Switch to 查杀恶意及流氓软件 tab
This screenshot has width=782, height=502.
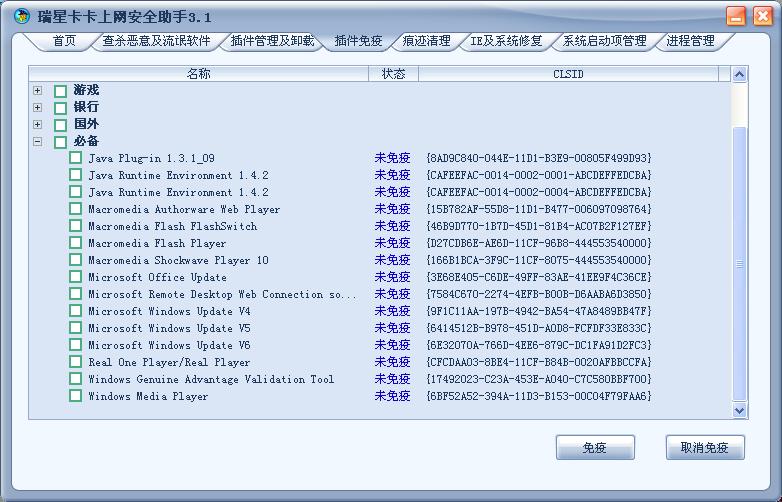pyautogui.click(x=156, y=40)
